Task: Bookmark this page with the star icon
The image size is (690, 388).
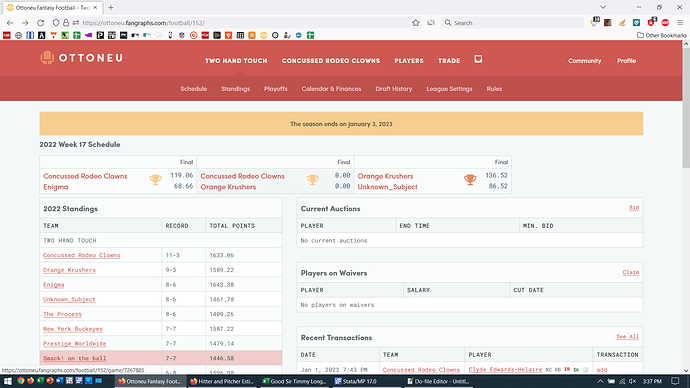Action: click(x=416, y=23)
